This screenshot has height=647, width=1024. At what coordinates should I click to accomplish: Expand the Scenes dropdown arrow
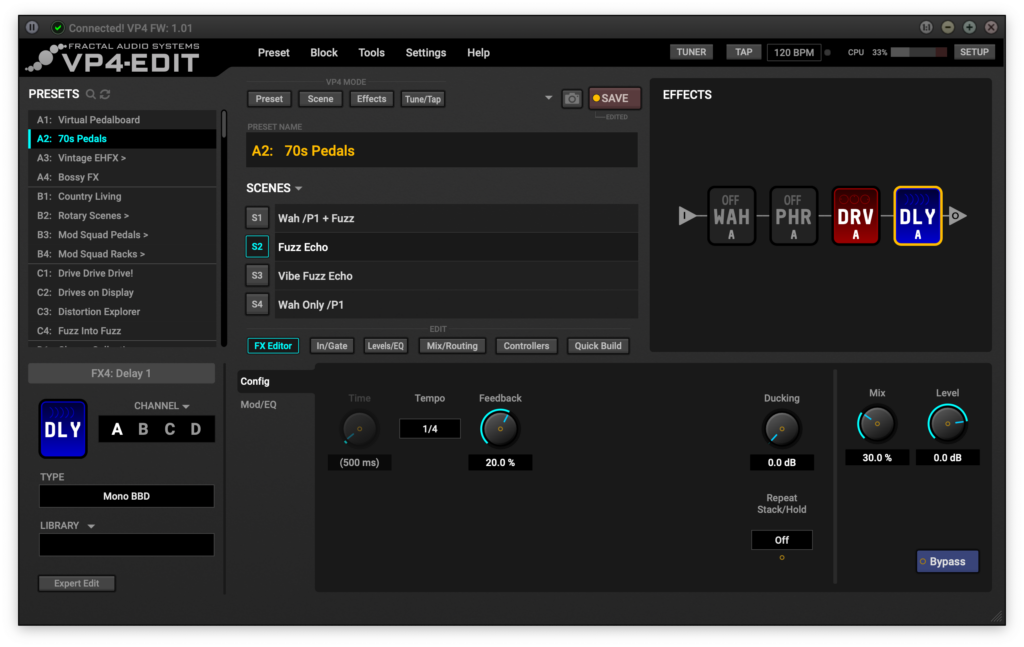tap(298, 189)
